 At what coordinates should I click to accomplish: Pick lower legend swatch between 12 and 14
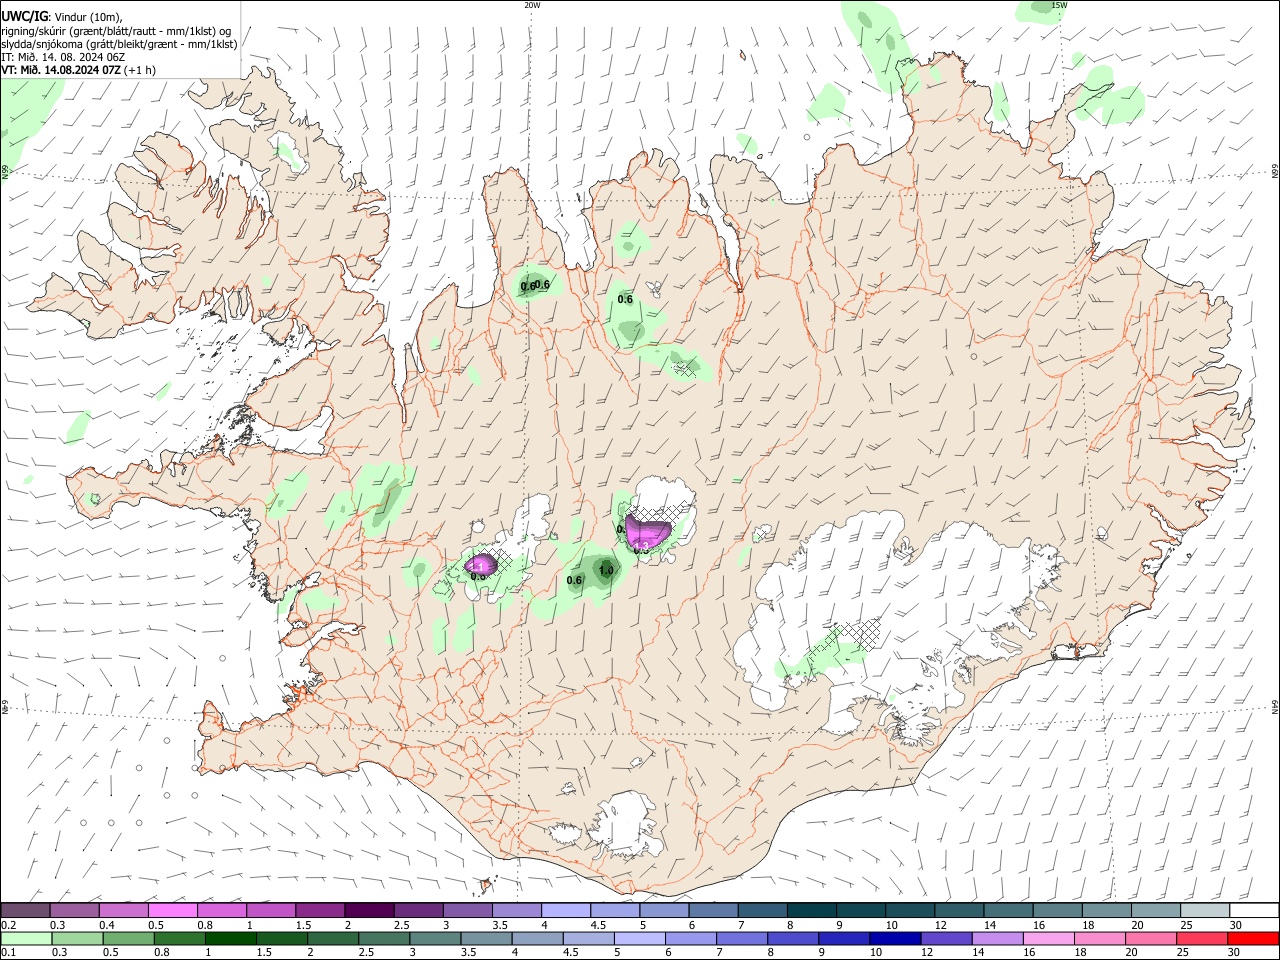[x=946, y=938]
